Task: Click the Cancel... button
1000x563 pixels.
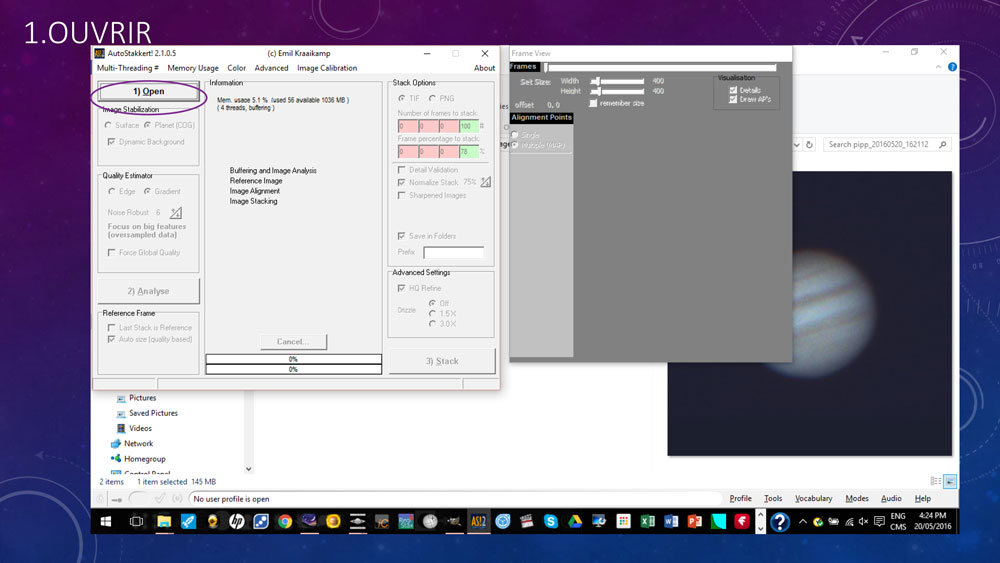Action: click(x=293, y=342)
